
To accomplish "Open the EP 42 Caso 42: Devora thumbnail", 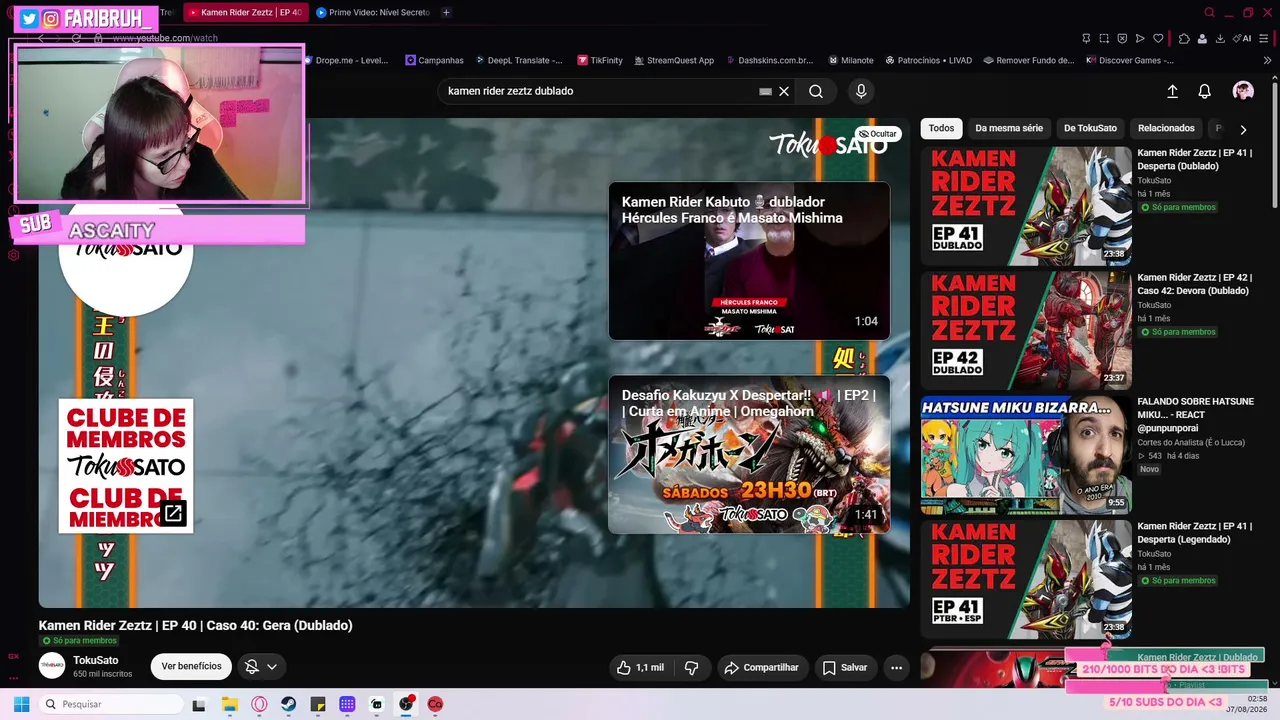I will pyautogui.click(x=1026, y=330).
